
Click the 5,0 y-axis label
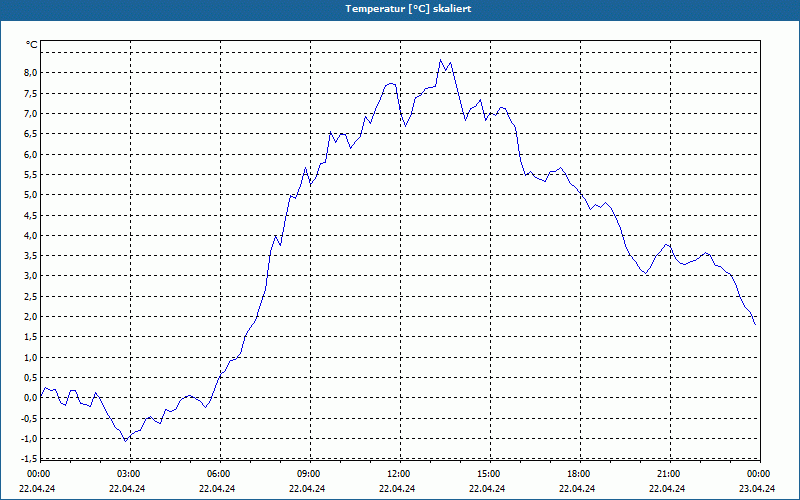[x=31, y=195]
